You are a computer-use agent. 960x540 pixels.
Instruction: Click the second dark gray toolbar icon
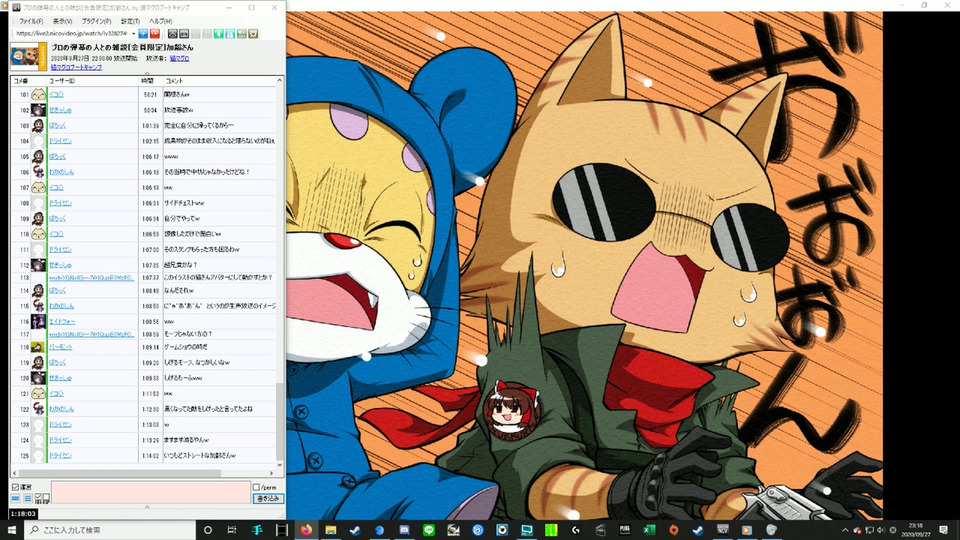[184, 34]
